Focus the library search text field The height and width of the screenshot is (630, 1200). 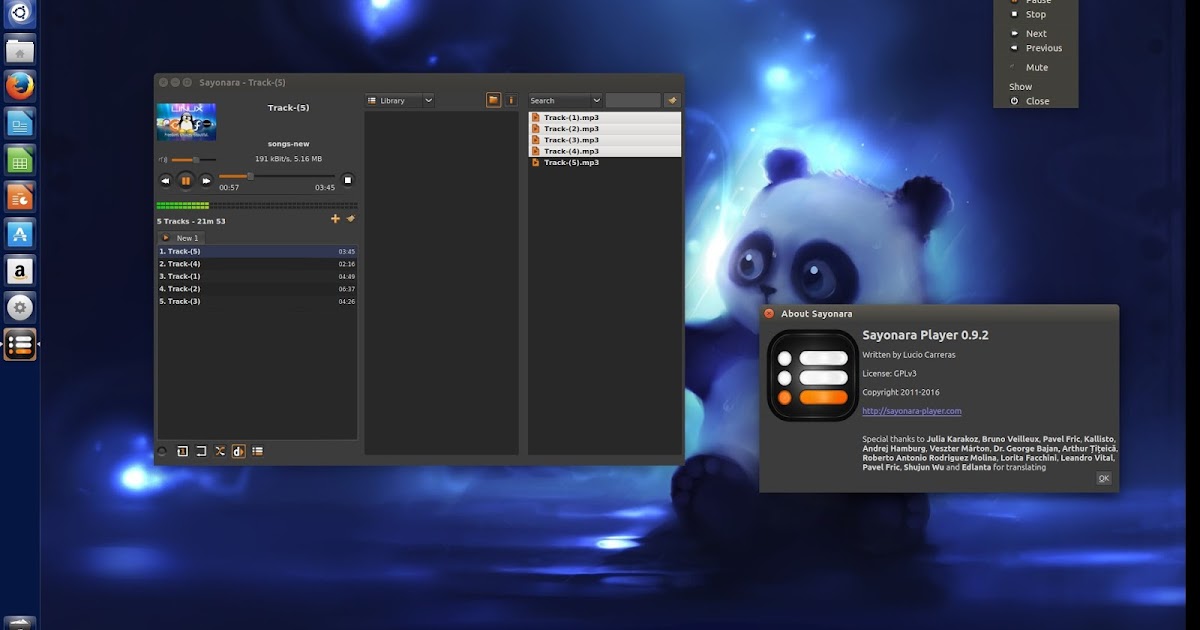(633, 100)
